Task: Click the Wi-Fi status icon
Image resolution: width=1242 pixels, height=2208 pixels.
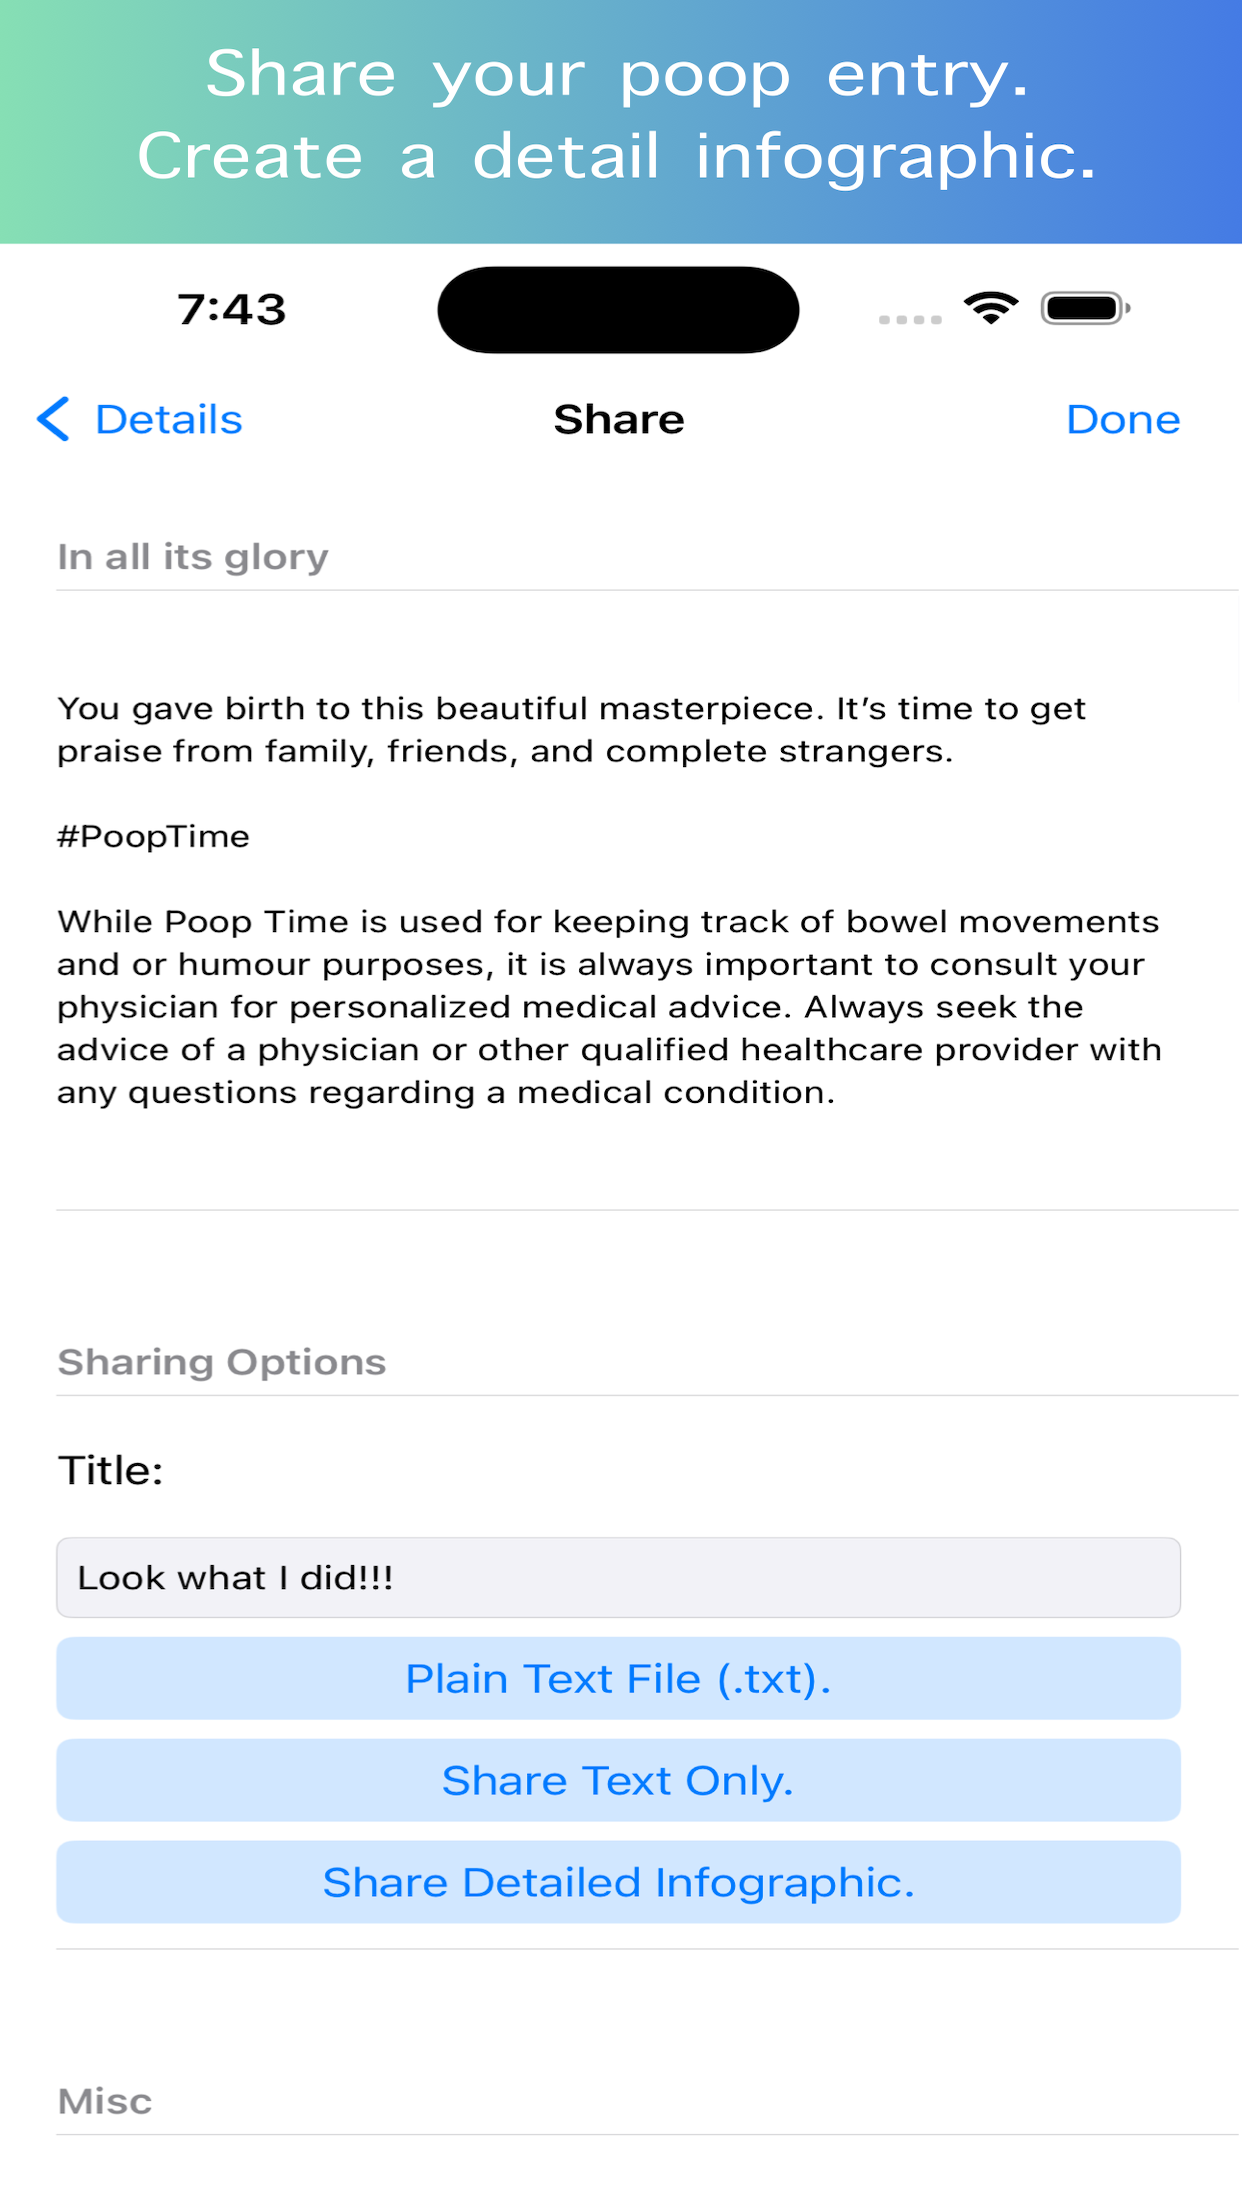Action: [x=990, y=308]
